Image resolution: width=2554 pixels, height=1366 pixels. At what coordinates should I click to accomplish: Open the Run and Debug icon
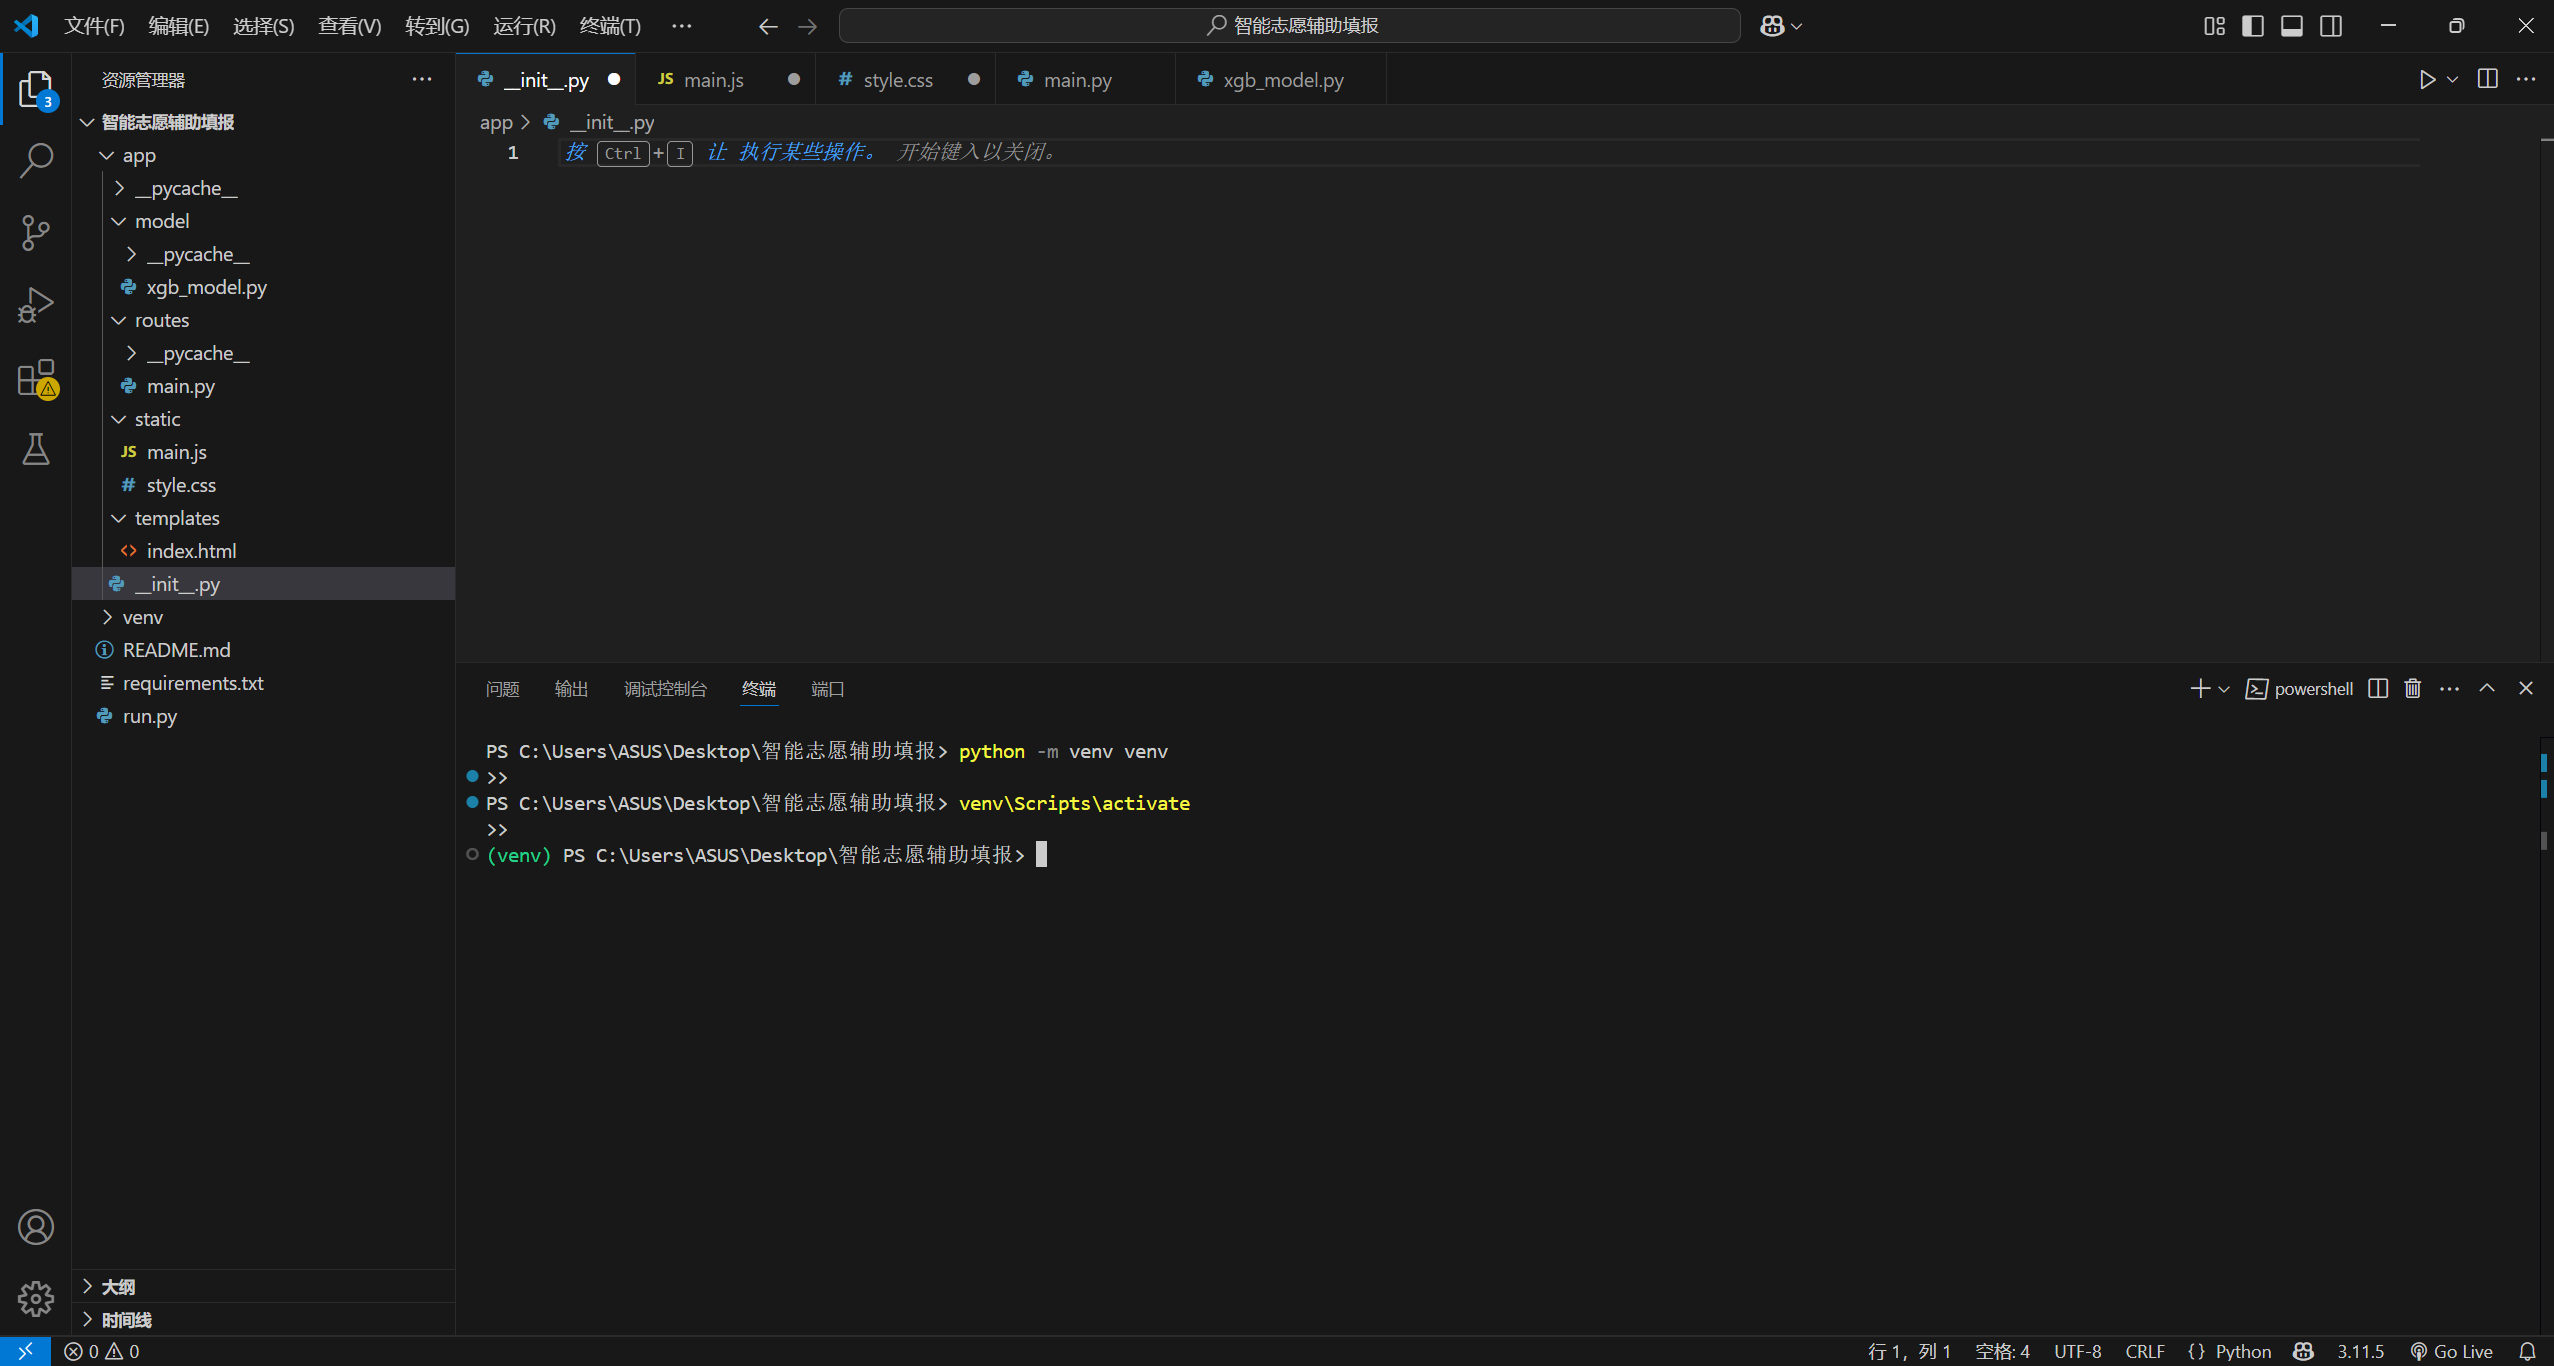(x=36, y=304)
